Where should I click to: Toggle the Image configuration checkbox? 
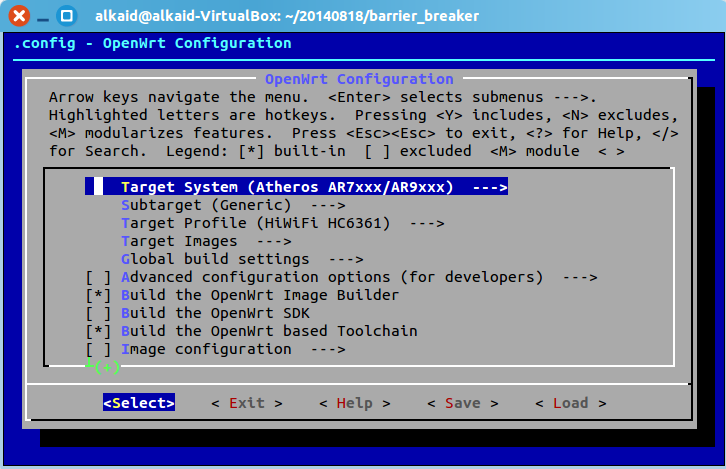[x=98, y=350]
